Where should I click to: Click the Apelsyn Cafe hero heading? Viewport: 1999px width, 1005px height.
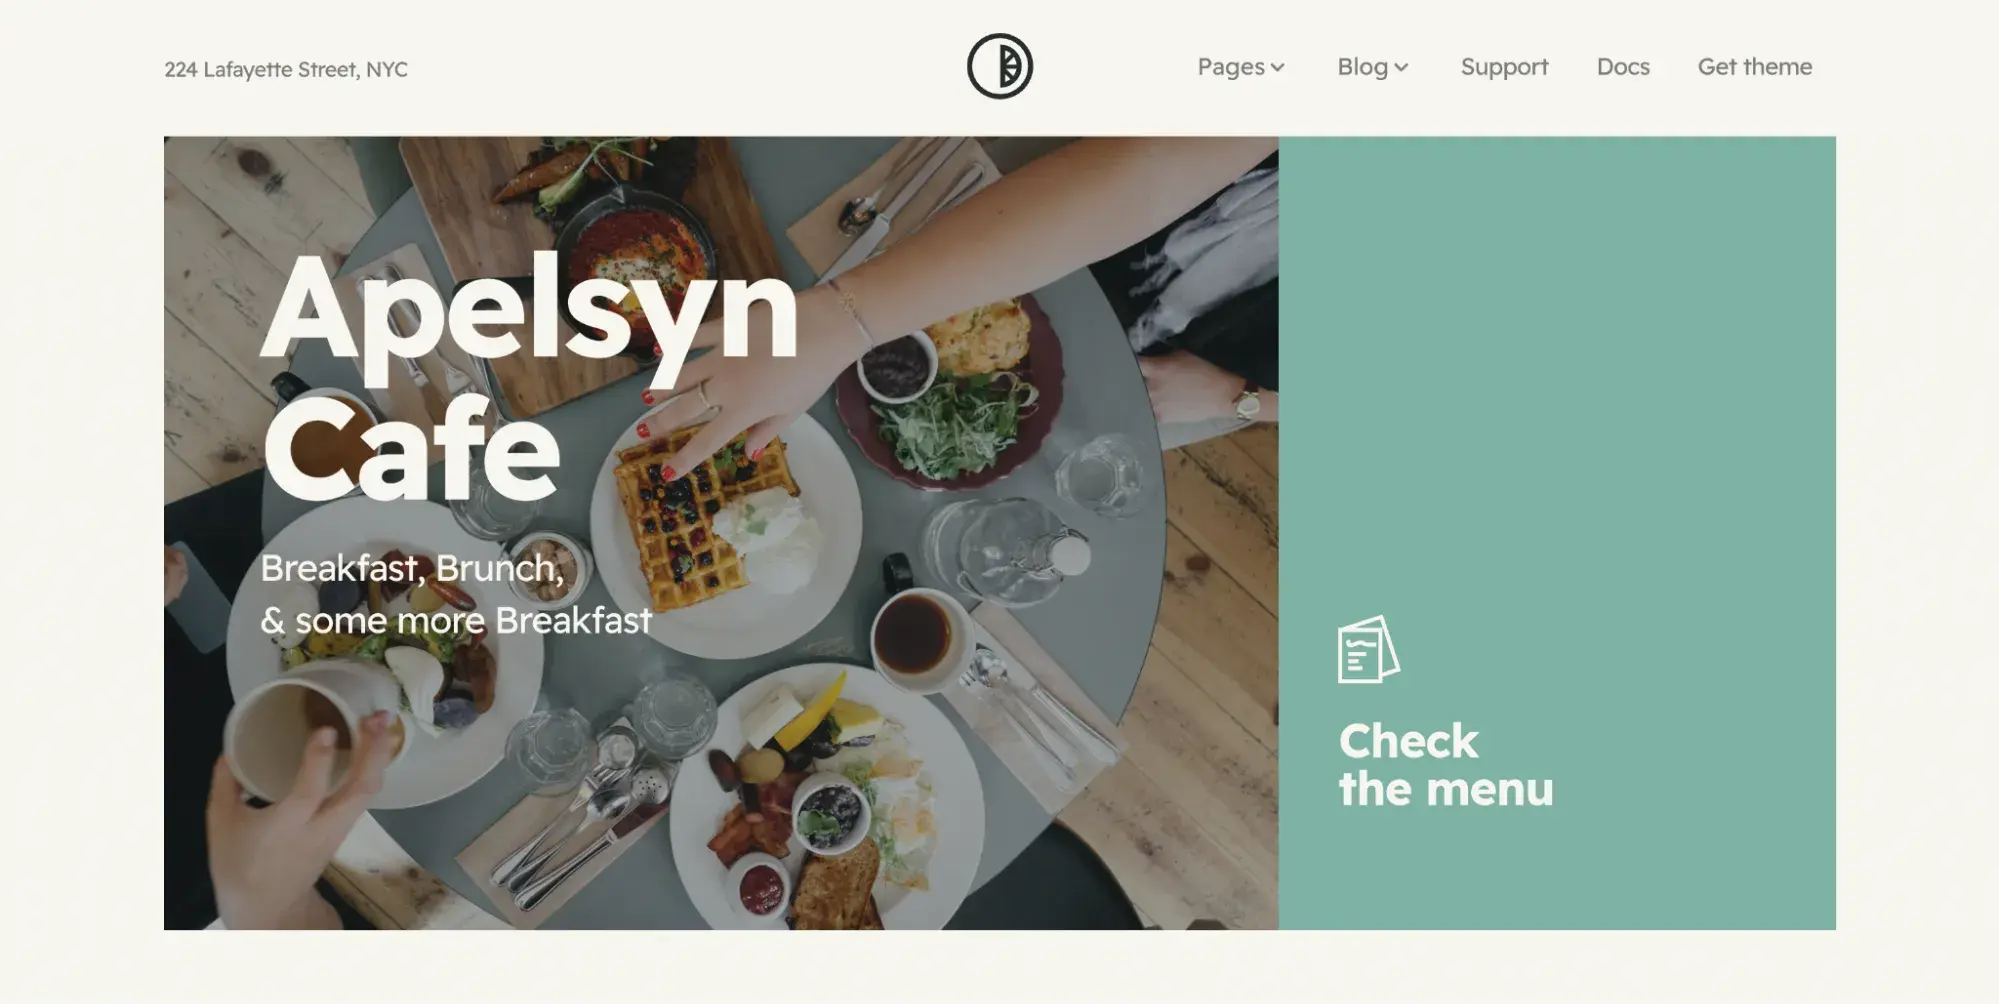(x=529, y=376)
